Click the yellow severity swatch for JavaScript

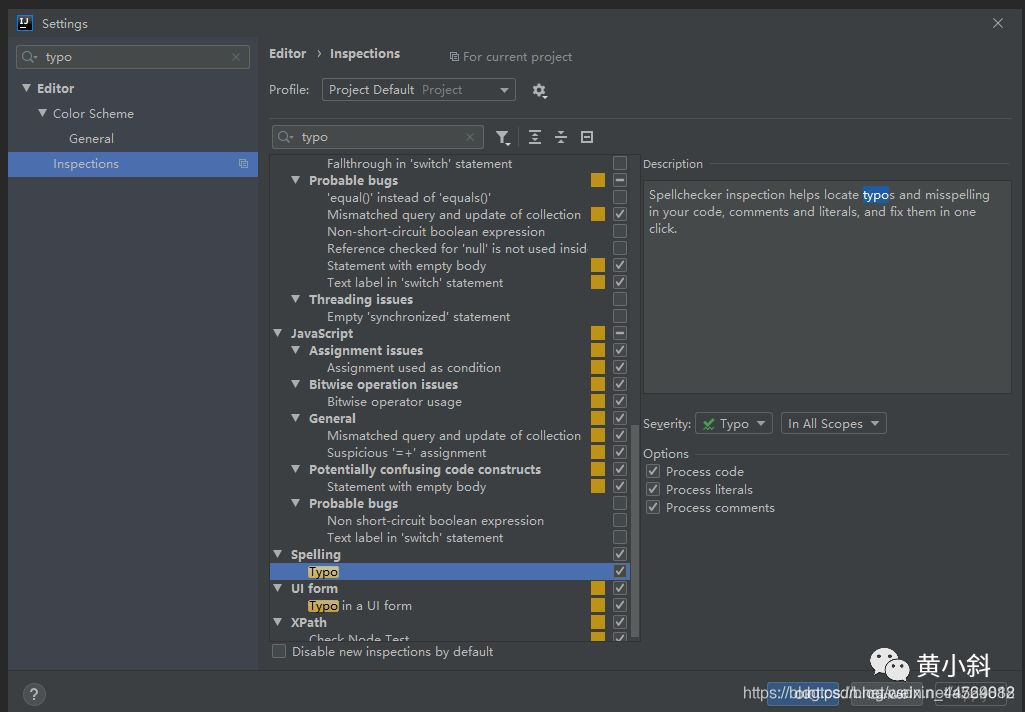pyautogui.click(x=597, y=333)
